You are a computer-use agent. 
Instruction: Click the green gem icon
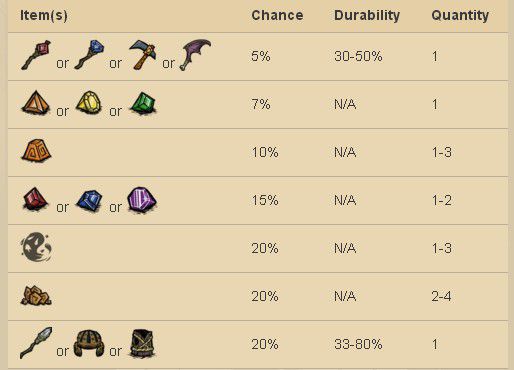pos(143,103)
